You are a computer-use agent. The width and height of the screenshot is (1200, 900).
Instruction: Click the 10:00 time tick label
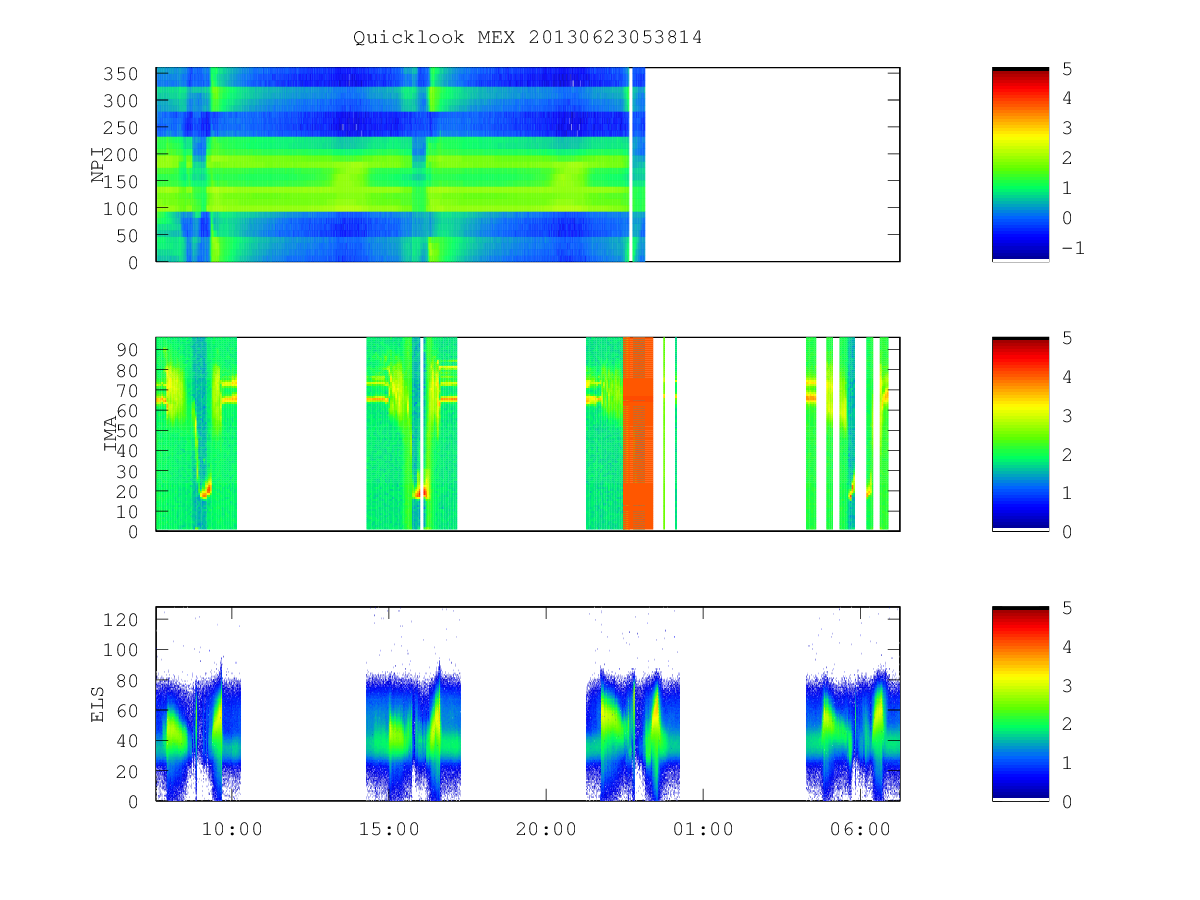pyautogui.click(x=233, y=829)
